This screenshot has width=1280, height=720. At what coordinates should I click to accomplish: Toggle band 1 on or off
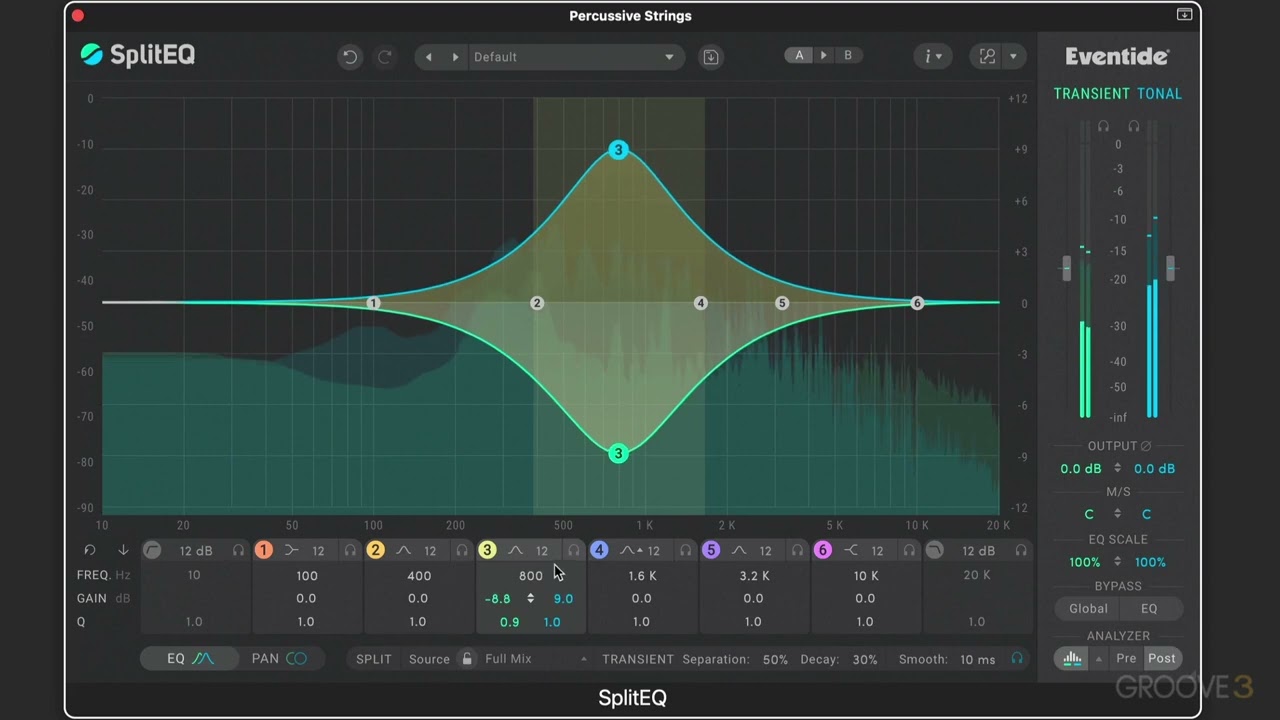[x=263, y=550]
